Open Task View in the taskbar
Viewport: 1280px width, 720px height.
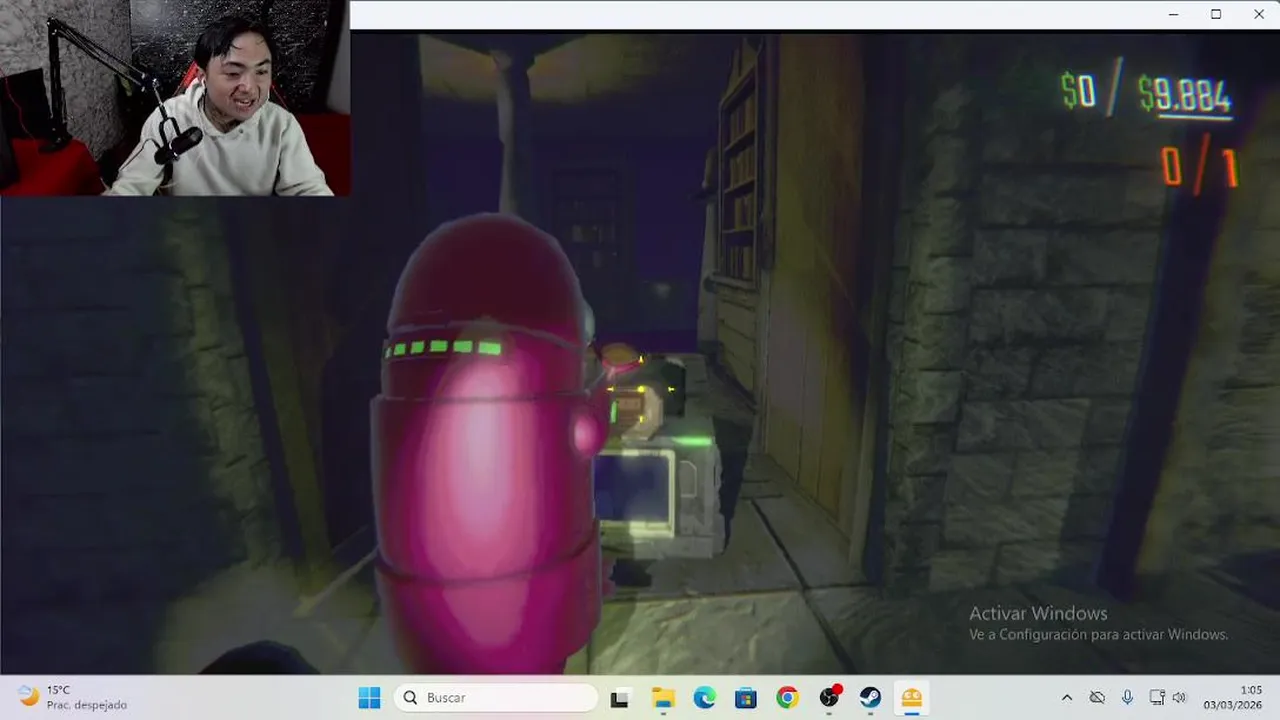pyautogui.click(x=620, y=698)
